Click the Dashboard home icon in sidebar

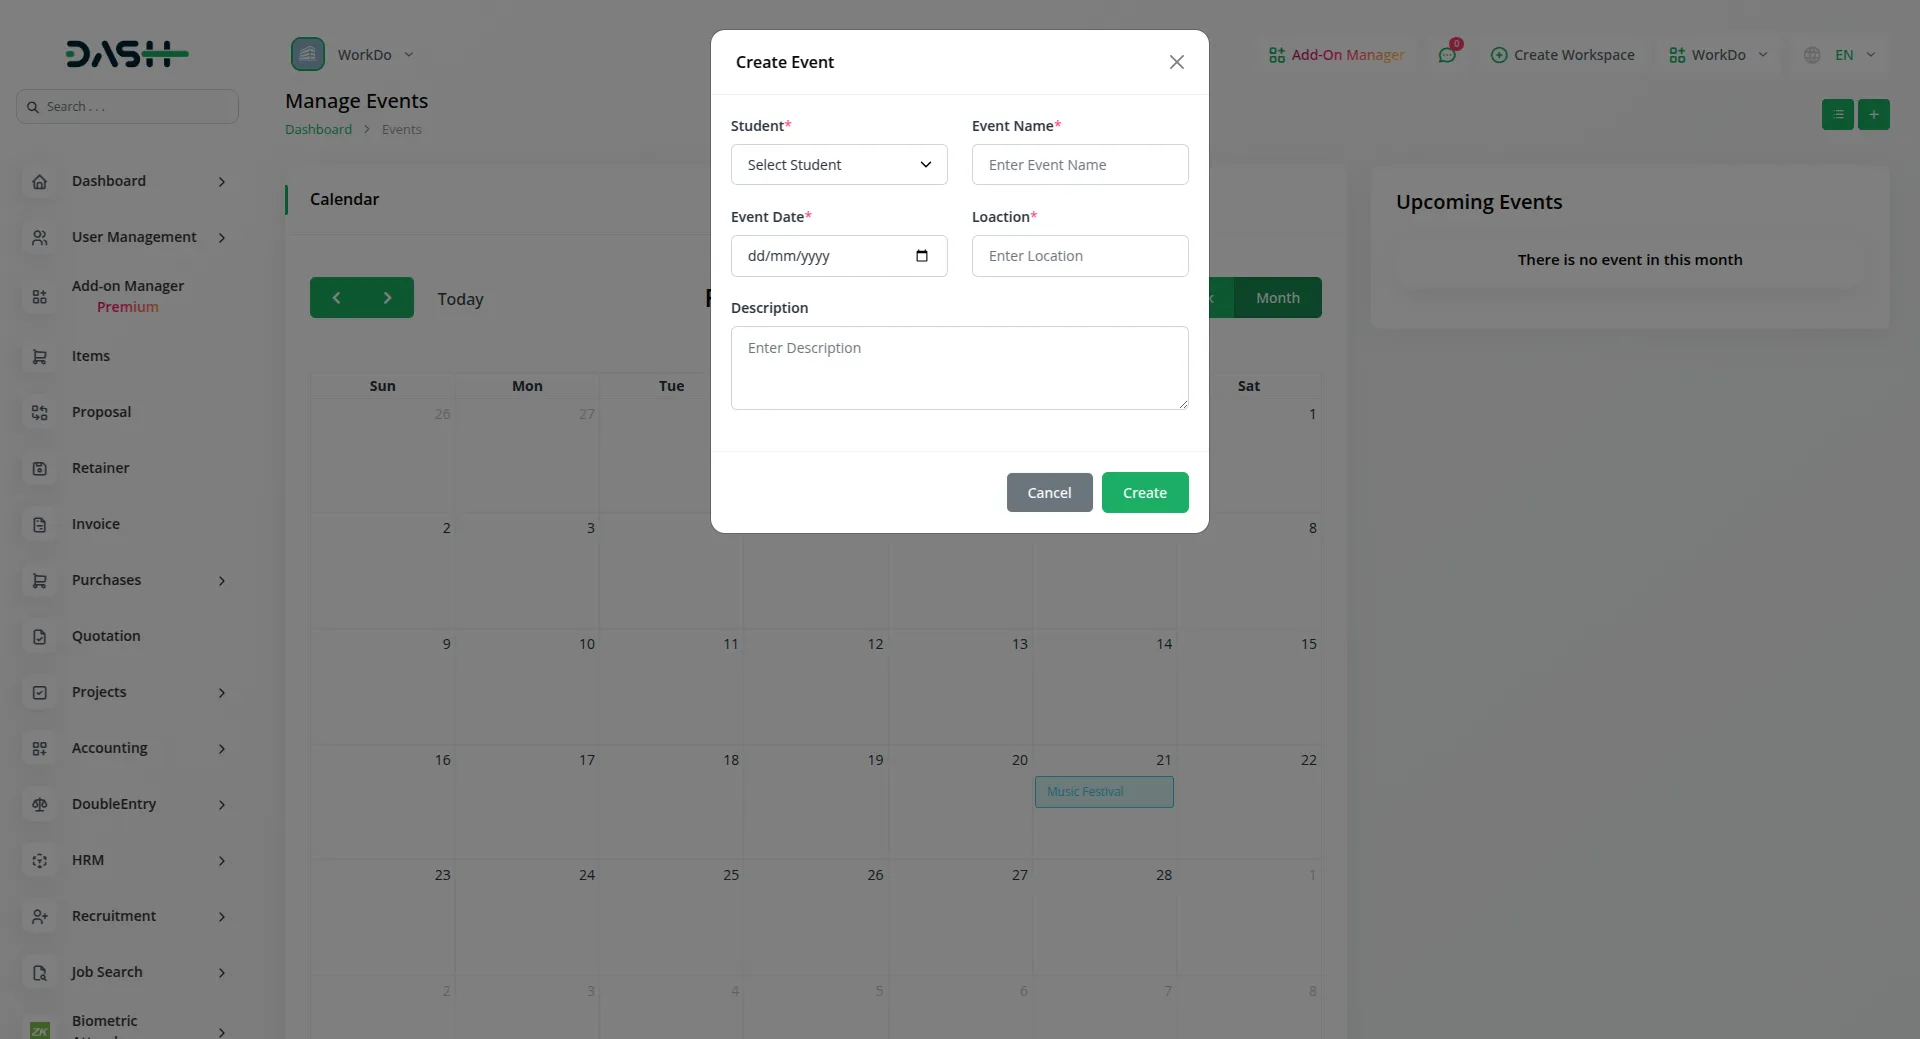pos(40,182)
